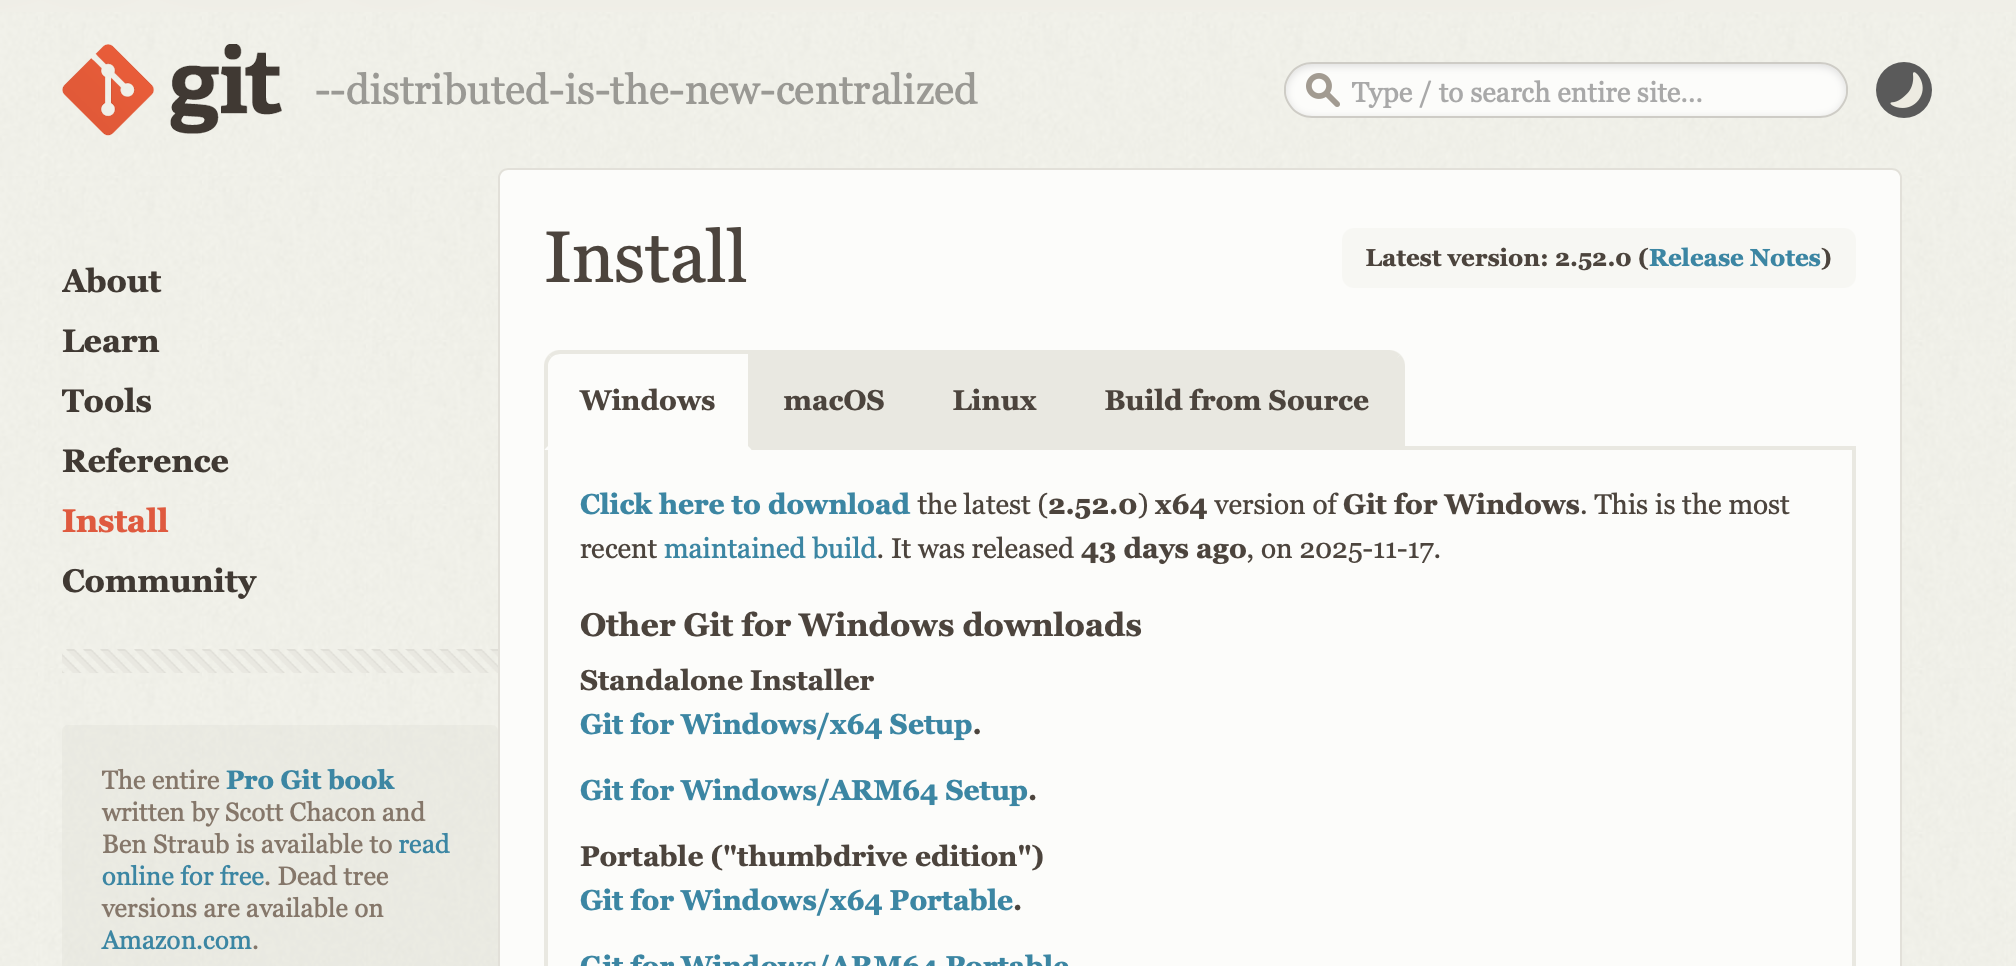Open the Reference section
The width and height of the screenshot is (2016, 966).
point(145,461)
